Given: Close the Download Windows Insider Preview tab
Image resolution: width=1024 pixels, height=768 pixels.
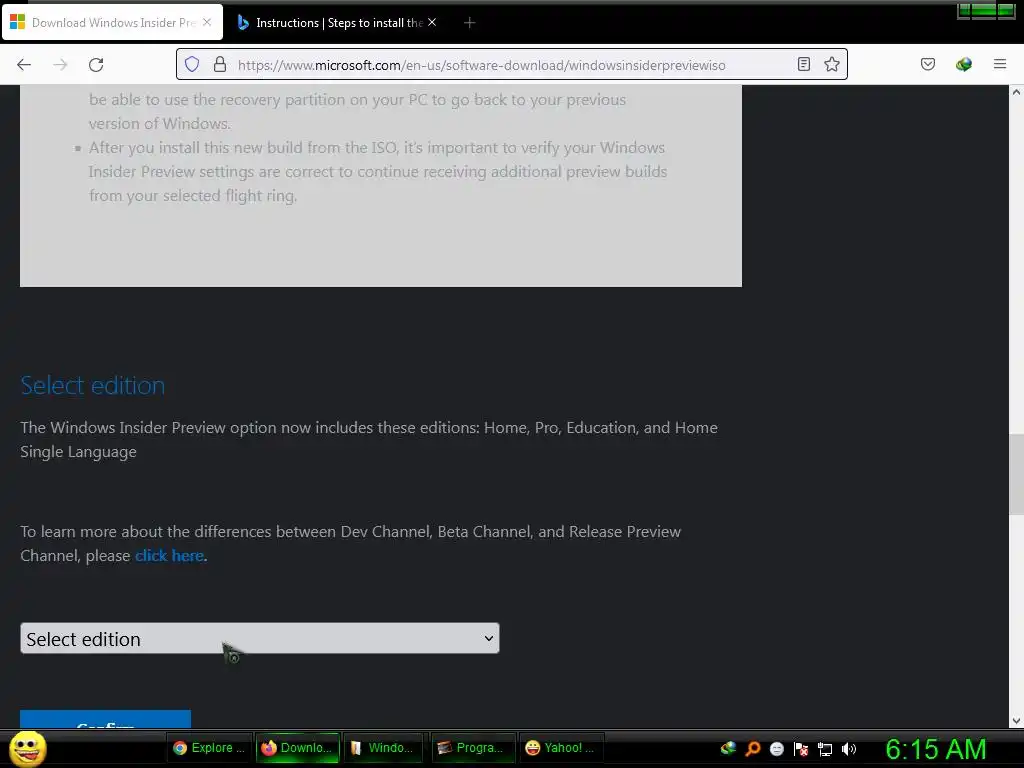Looking at the screenshot, I should [x=207, y=22].
